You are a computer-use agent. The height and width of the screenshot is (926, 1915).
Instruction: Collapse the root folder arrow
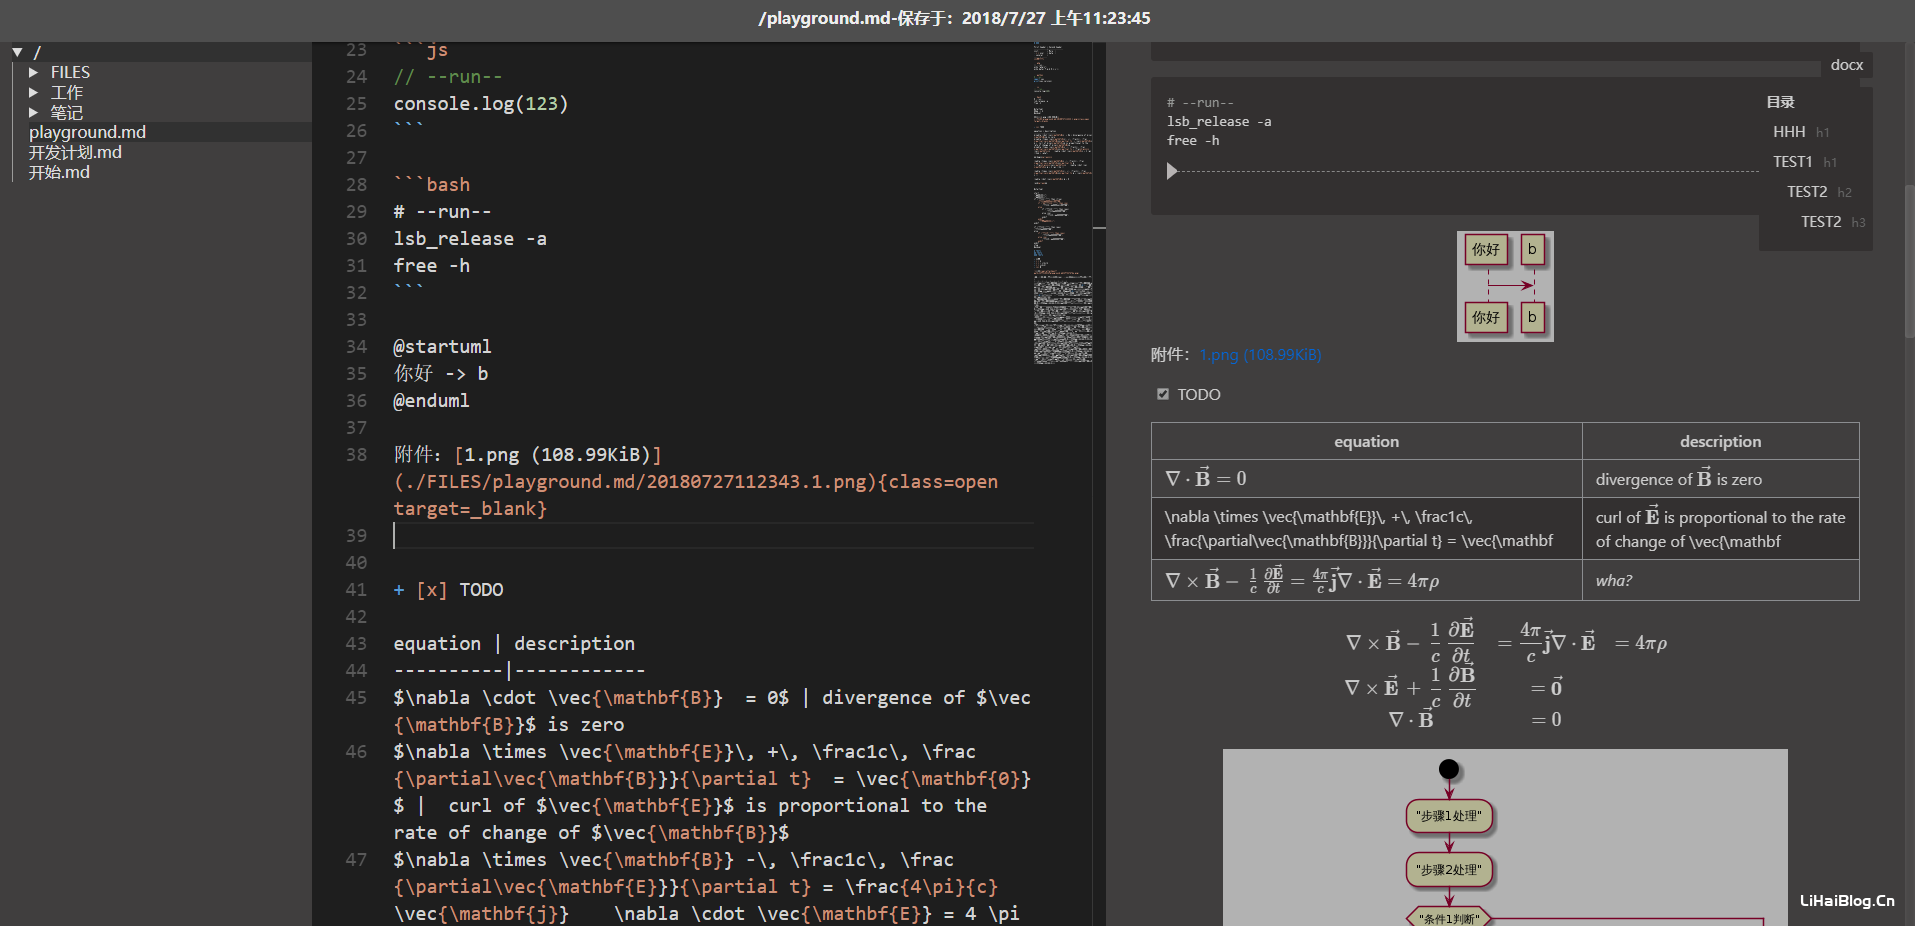(17, 52)
